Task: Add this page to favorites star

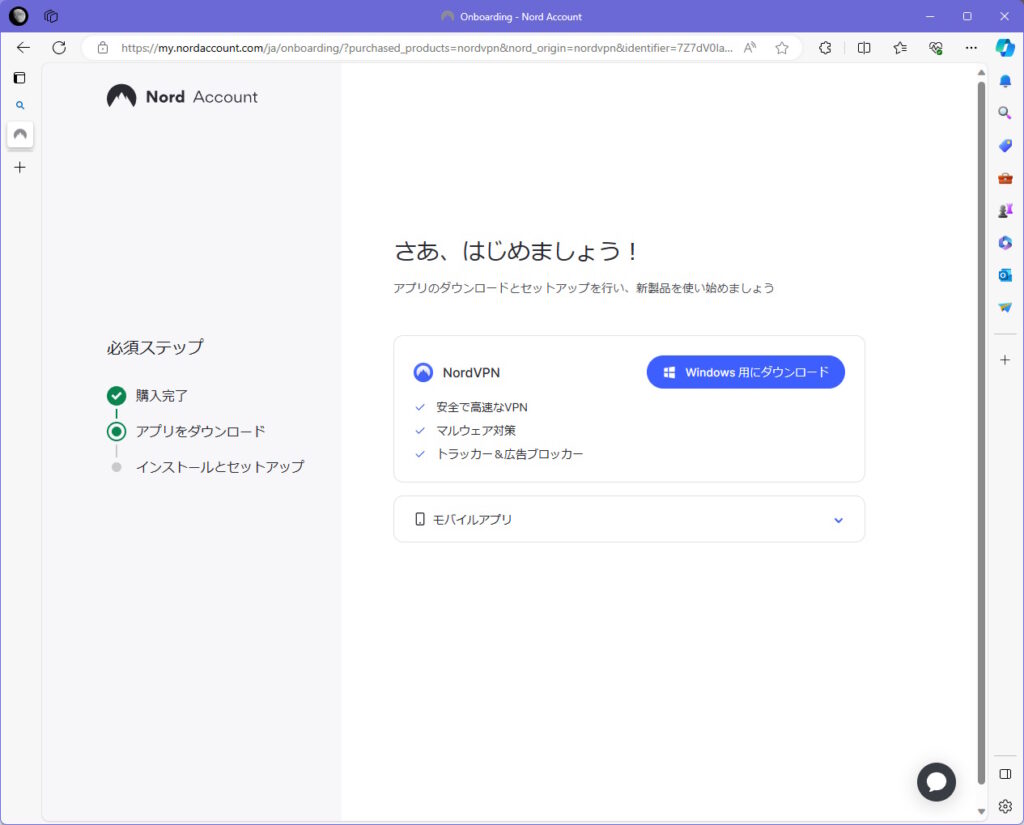Action: [782, 48]
